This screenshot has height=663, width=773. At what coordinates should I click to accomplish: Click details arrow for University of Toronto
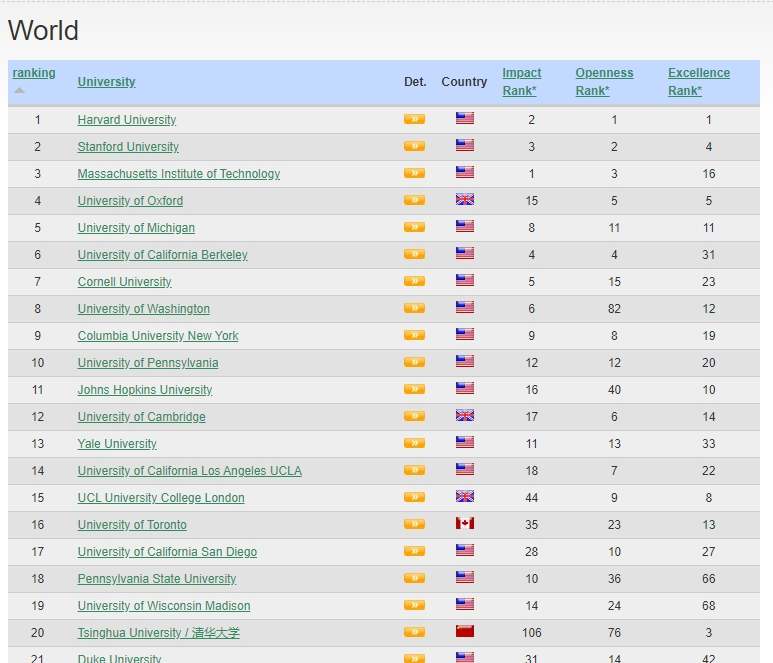coord(414,524)
